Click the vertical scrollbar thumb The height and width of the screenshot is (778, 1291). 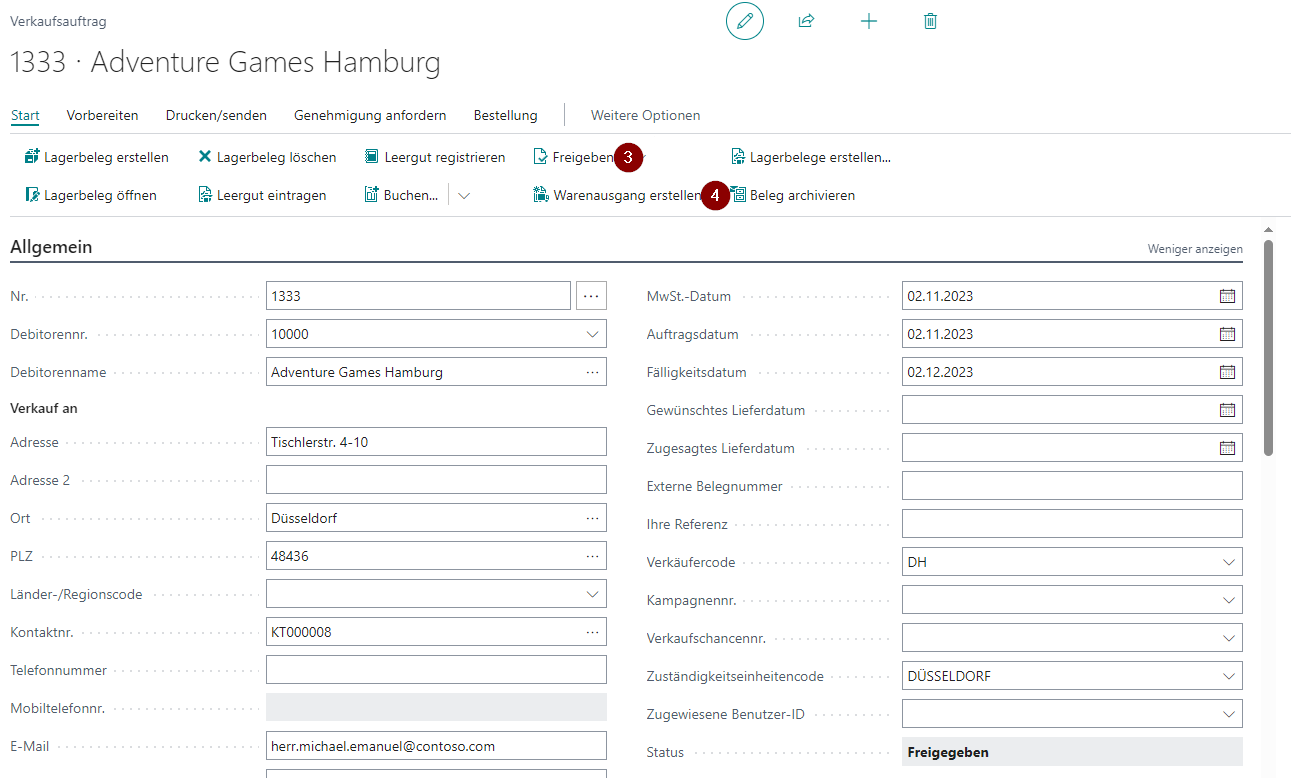coord(1268,346)
